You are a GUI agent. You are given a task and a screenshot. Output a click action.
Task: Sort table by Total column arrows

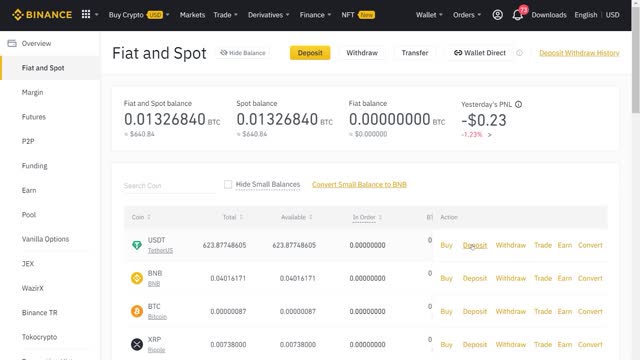tap(241, 217)
